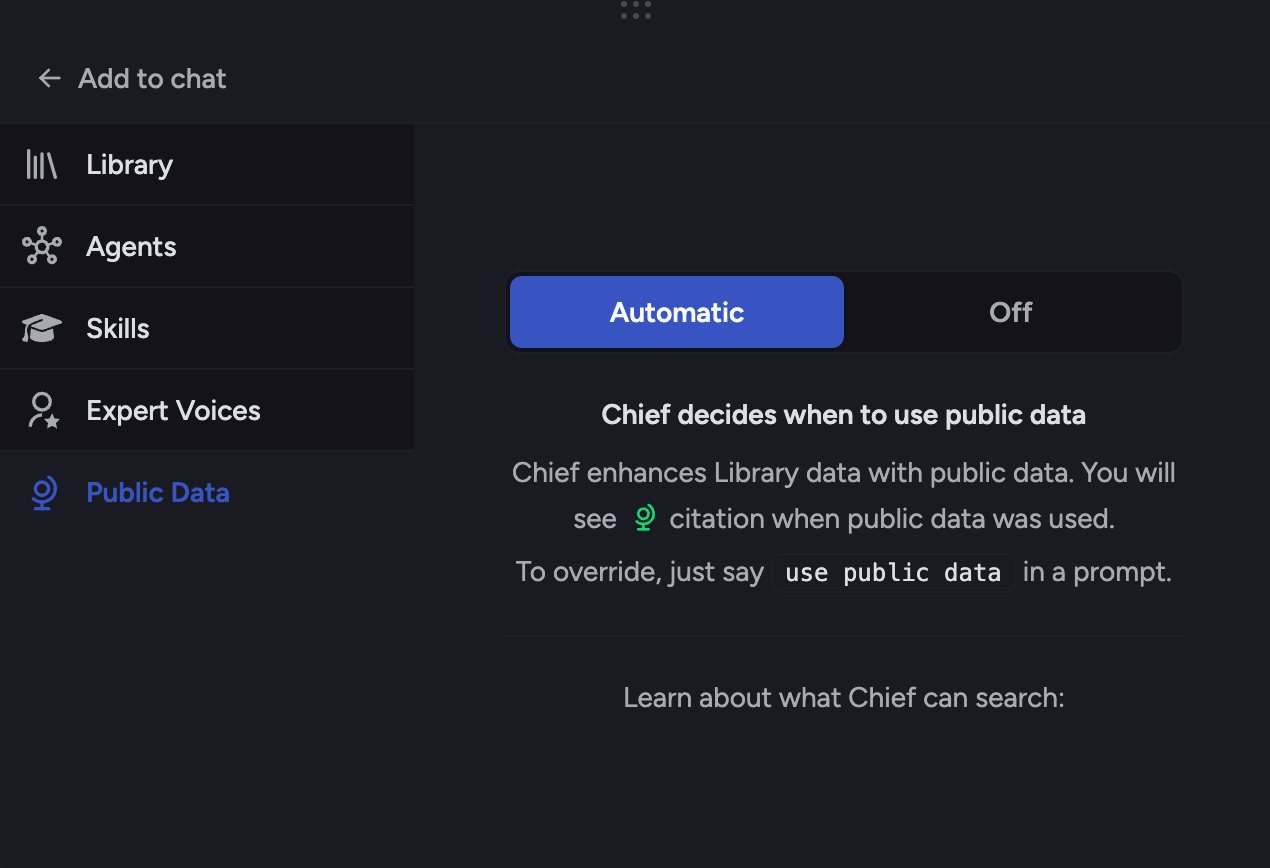Click 'Learn about what Chief can search:' text
Viewport: 1270px width, 868px height.
[x=844, y=697]
